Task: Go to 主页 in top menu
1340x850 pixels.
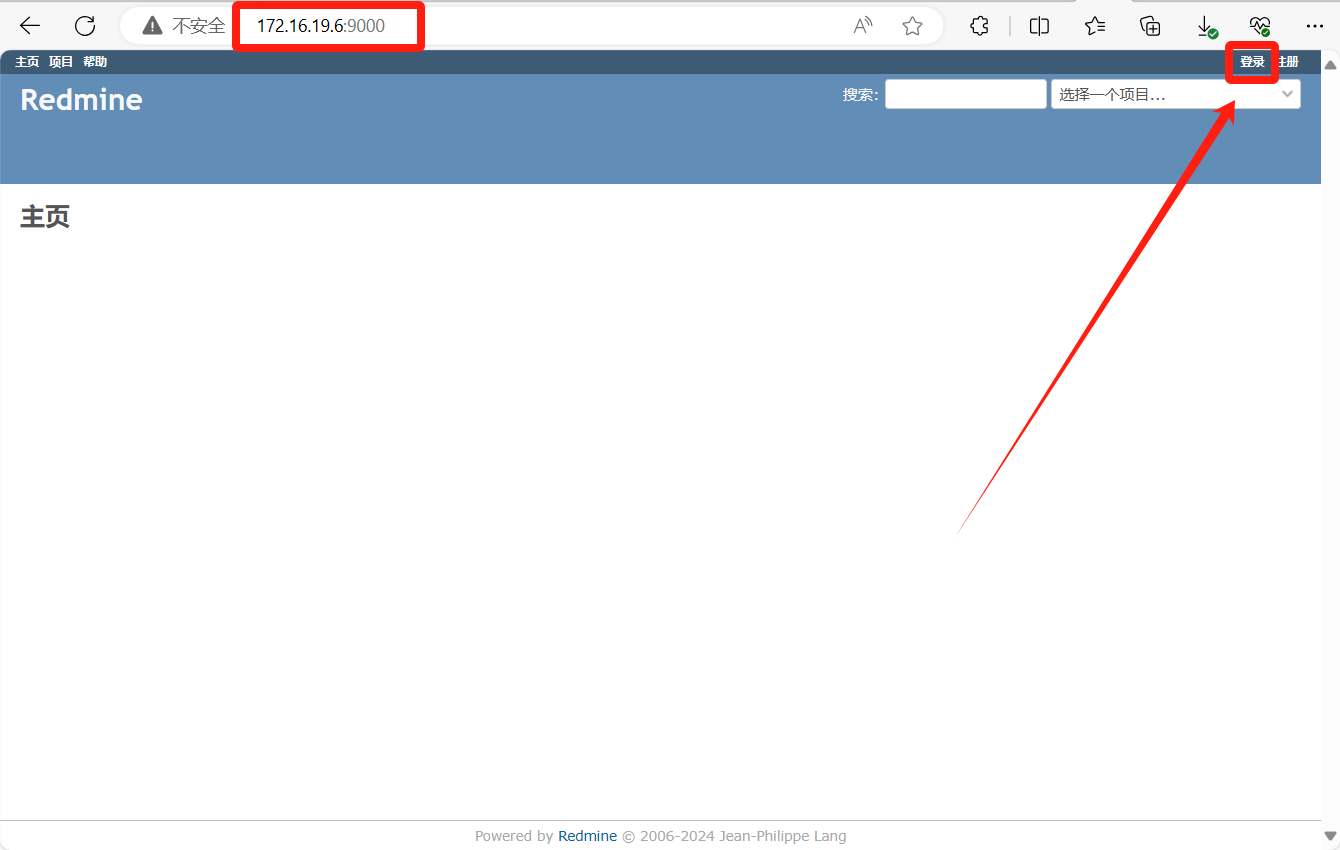Action: [x=27, y=62]
